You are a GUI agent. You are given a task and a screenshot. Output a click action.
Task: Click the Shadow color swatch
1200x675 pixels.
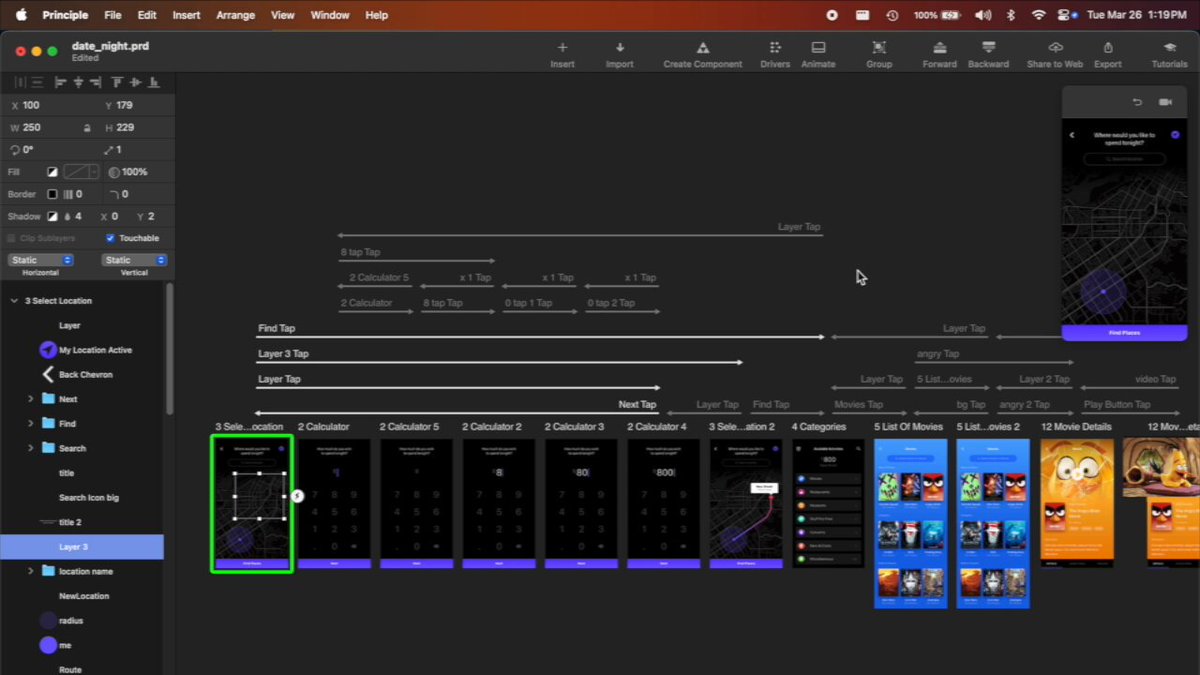52,216
